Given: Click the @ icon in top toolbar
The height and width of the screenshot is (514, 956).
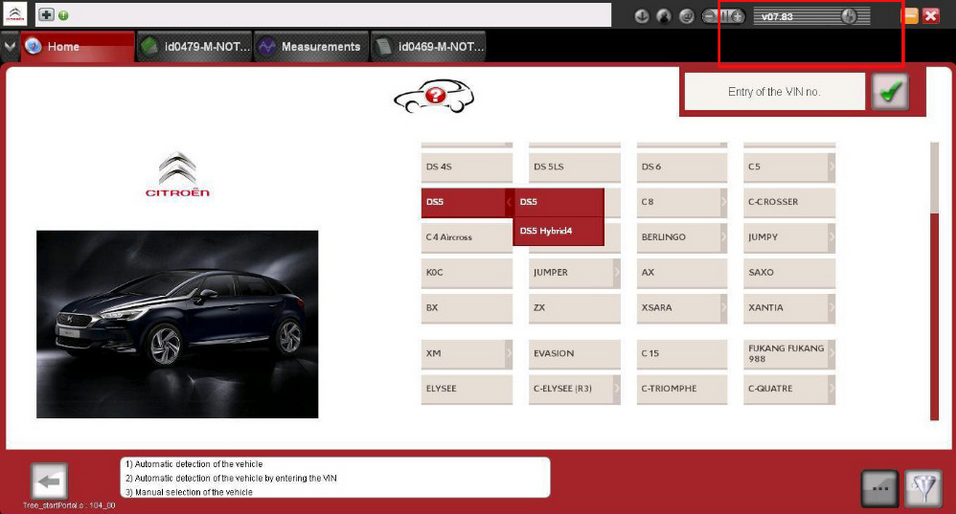Looking at the screenshot, I should (x=687, y=16).
